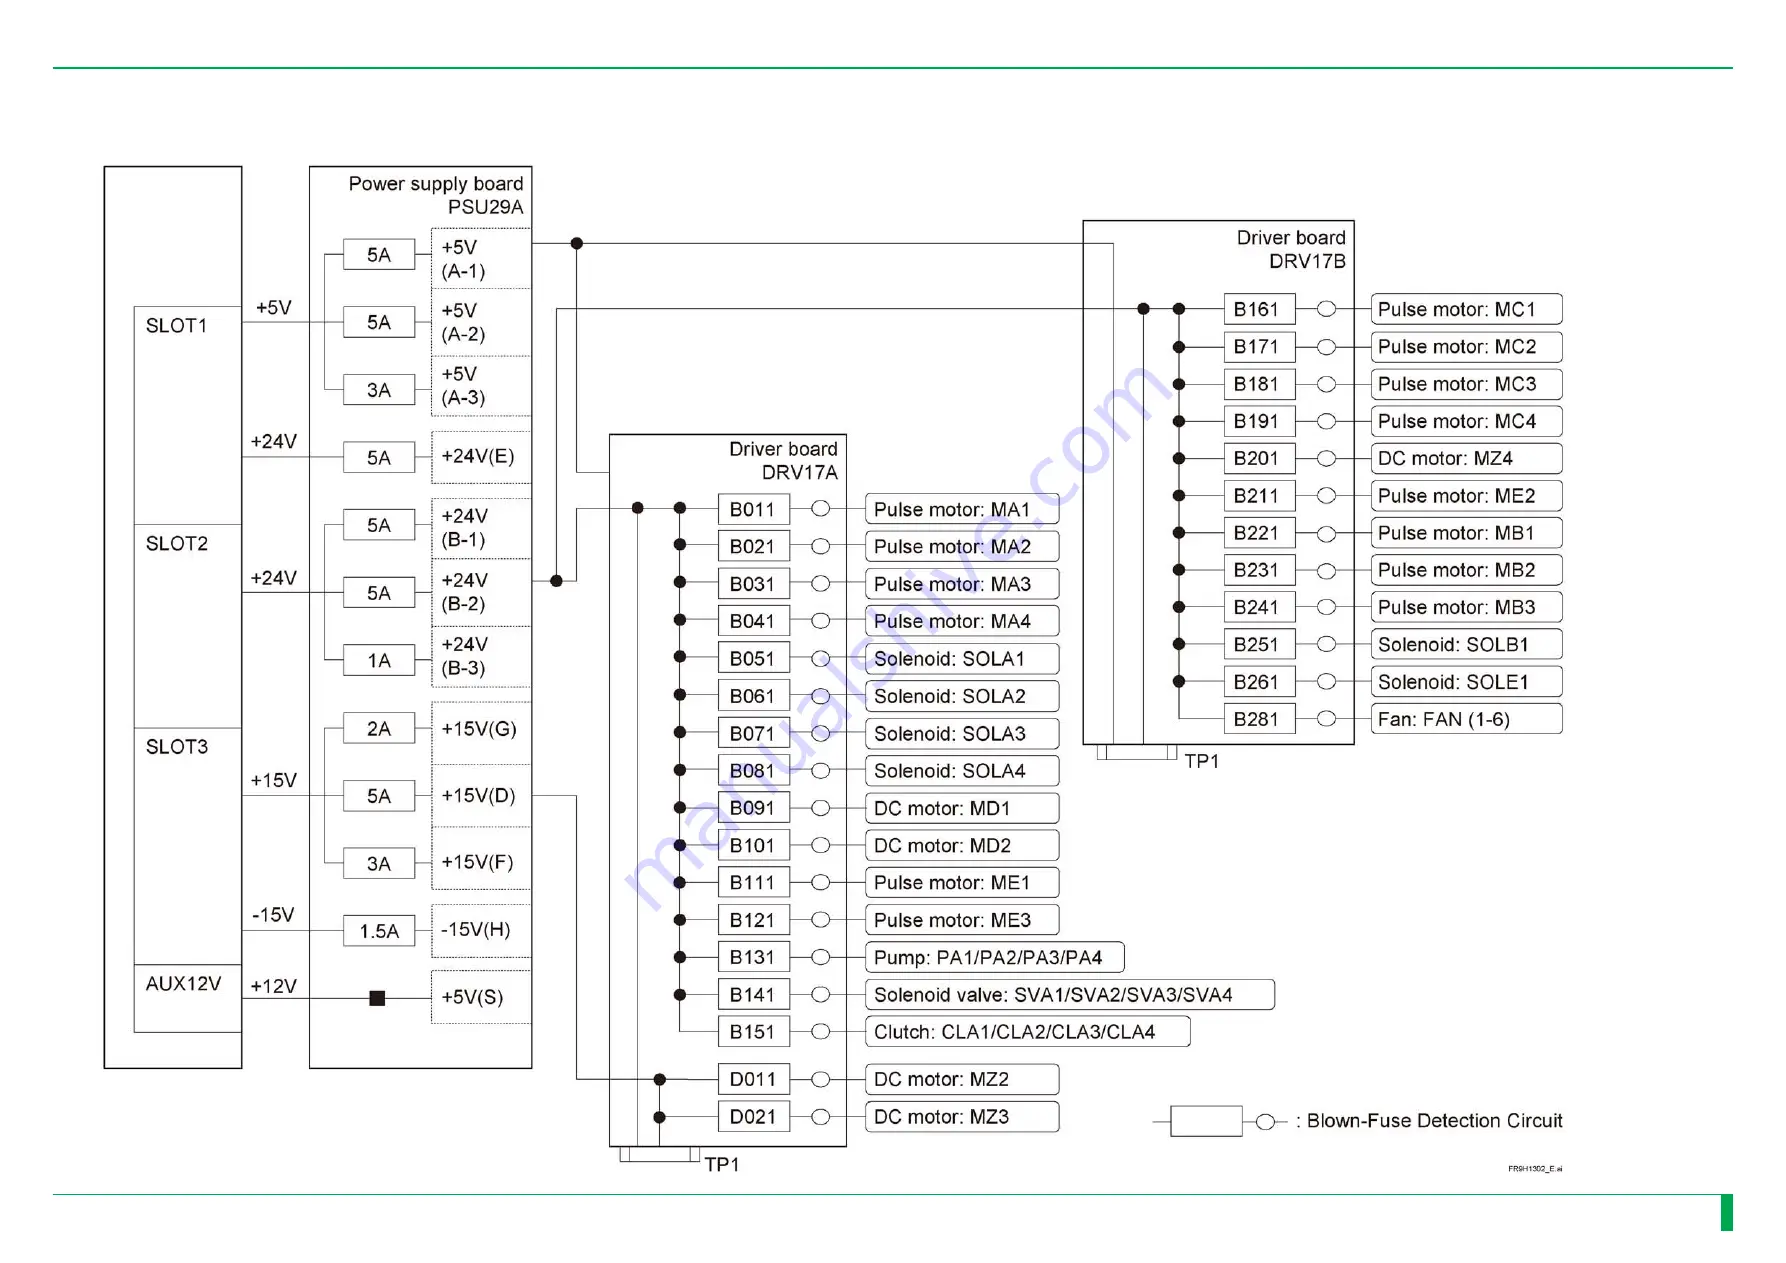This screenshot has height=1263, width=1786.
Task: Select Pulse motor: MB3 label
Action: click(x=1456, y=608)
